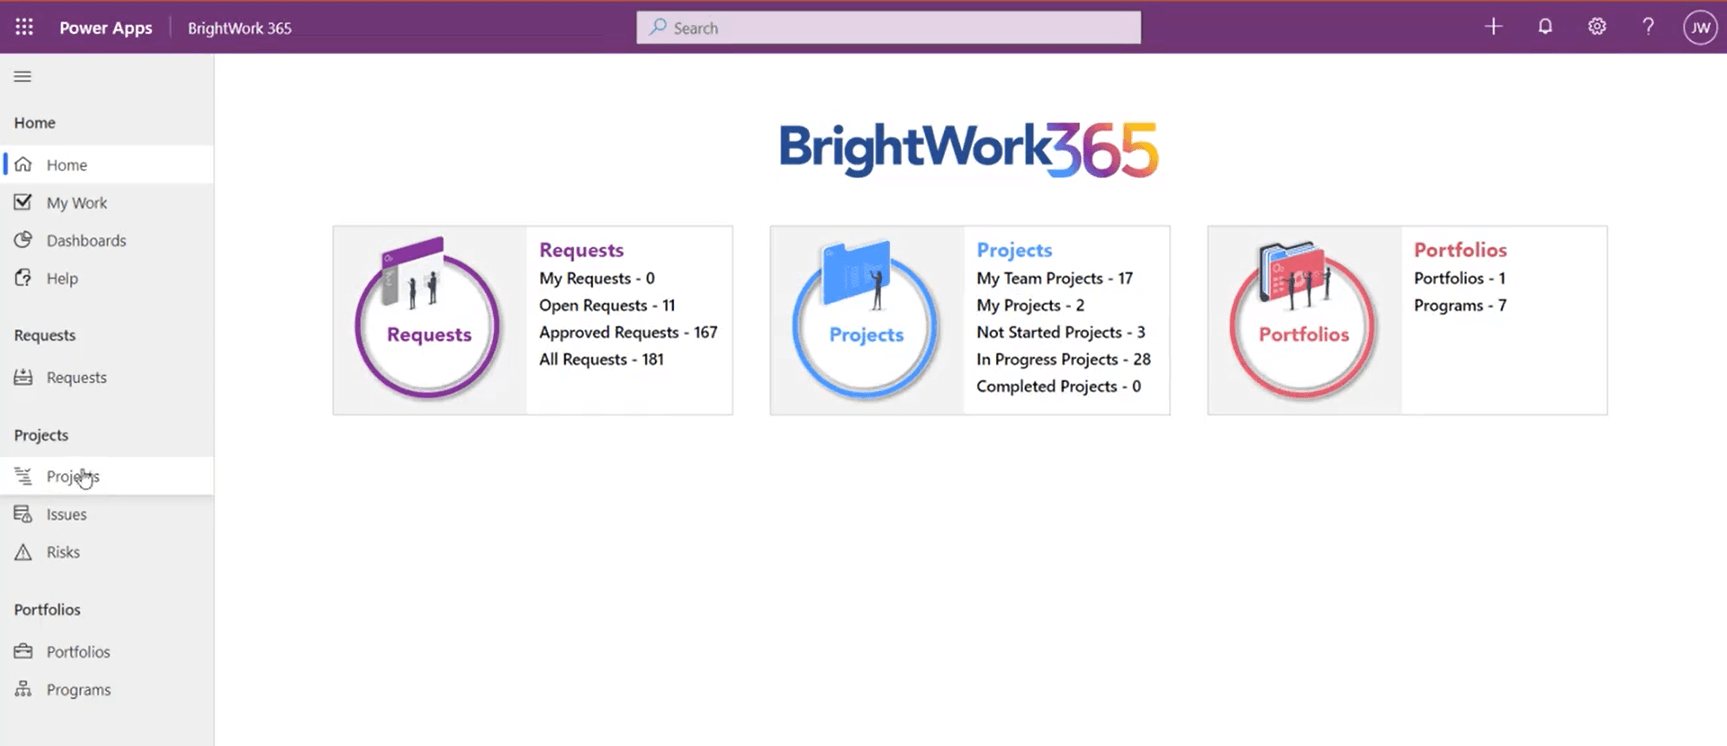
Task: Click the Portfolios briefcase icon in sidebar
Action: 23,651
